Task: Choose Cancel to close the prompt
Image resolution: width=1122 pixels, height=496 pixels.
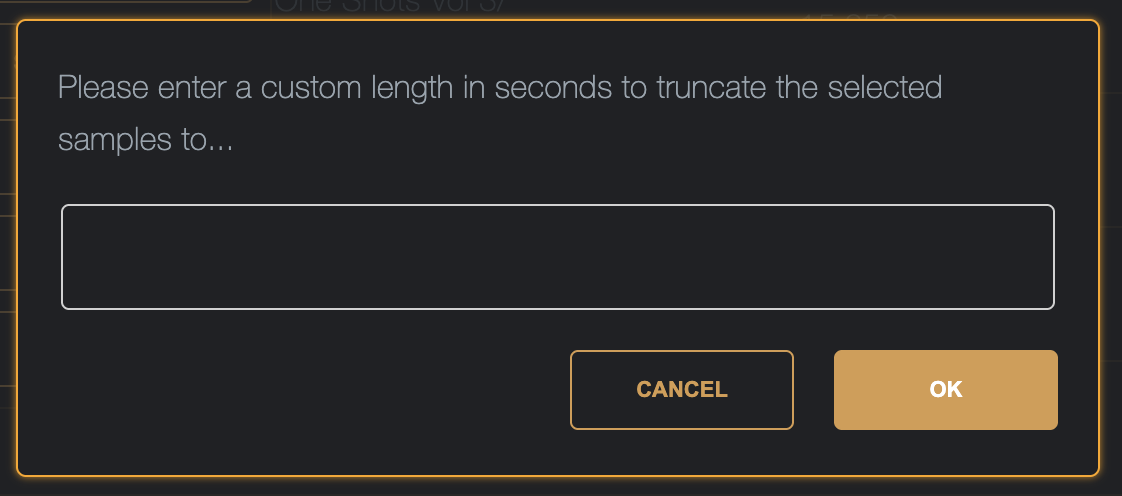Action: pos(681,390)
